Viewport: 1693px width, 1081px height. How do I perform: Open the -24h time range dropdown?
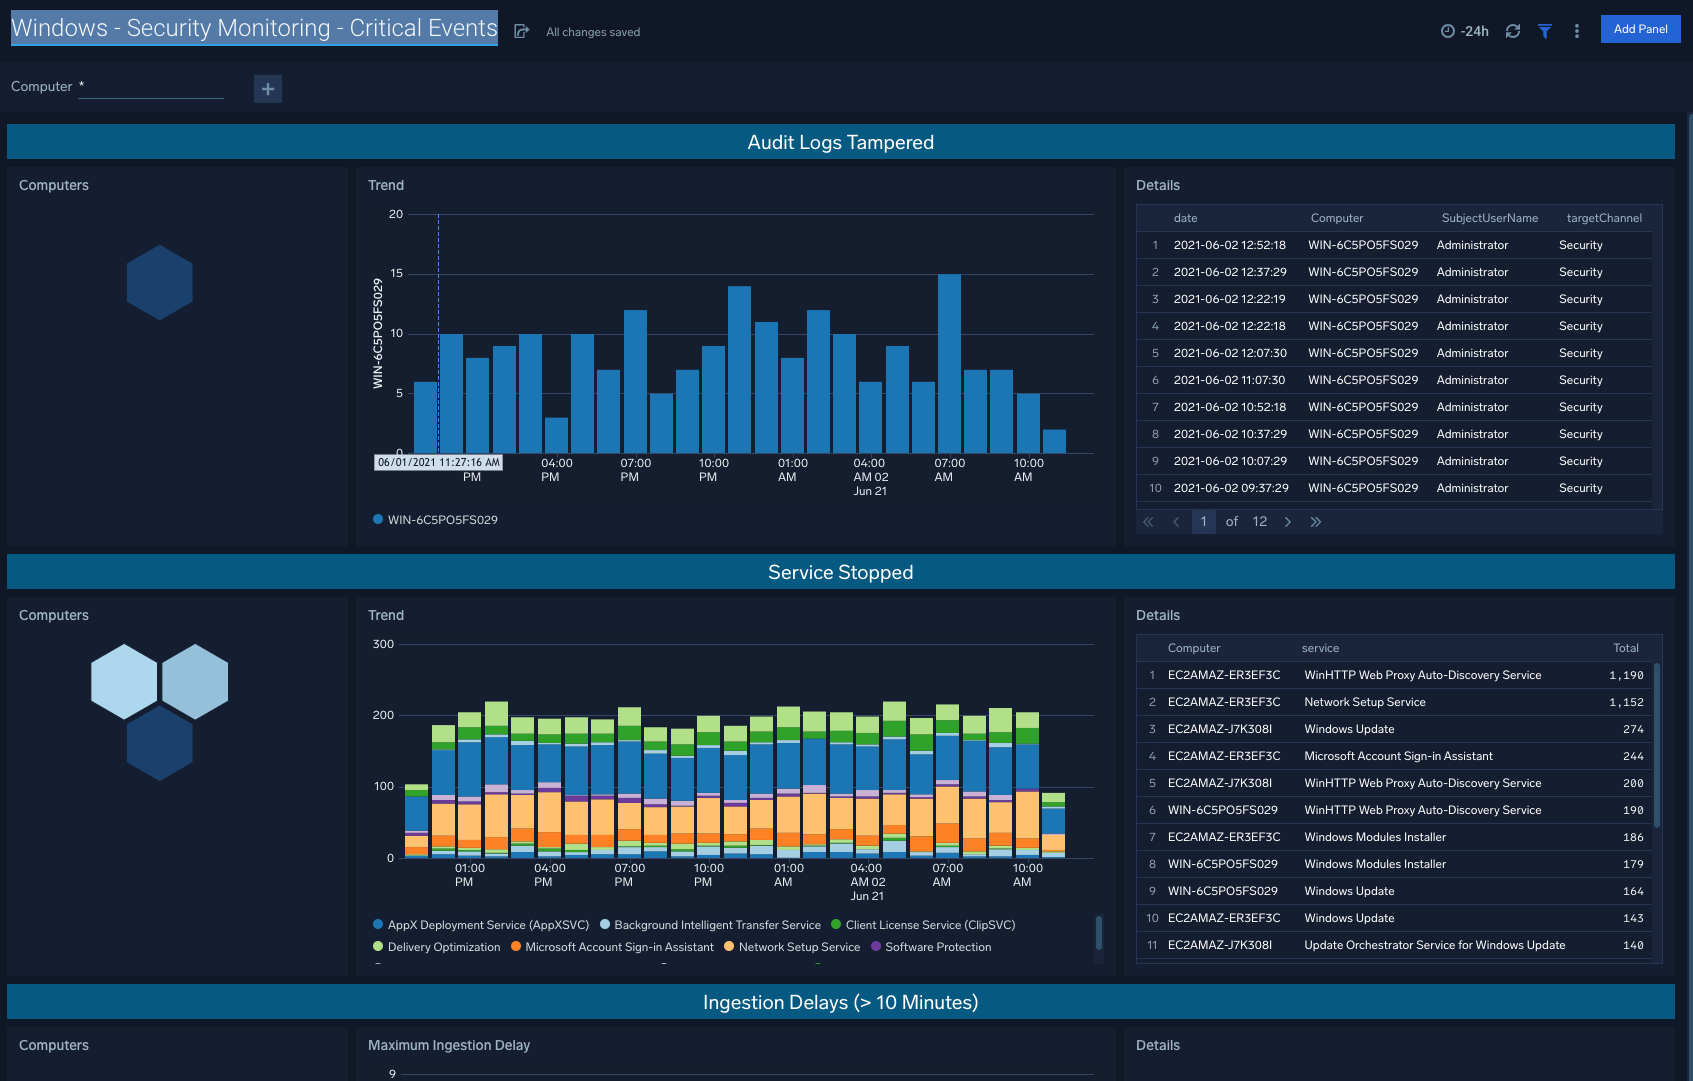(x=1472, y=31)
